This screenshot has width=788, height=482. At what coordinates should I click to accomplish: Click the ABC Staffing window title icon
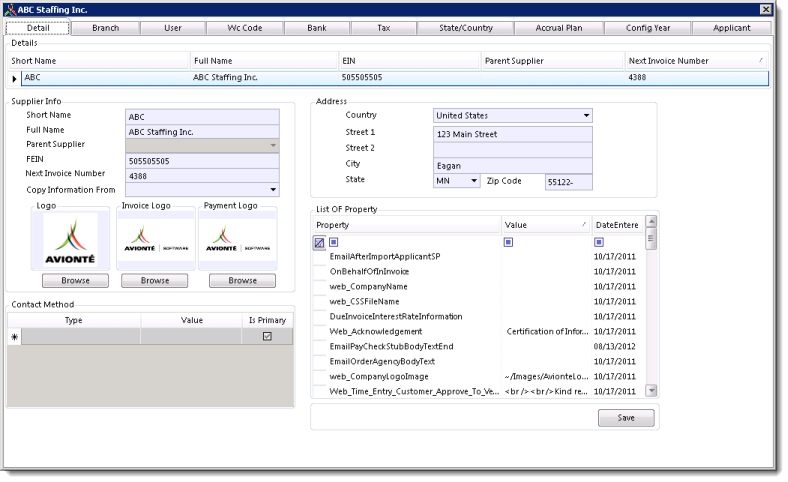(x=10, y=9)
